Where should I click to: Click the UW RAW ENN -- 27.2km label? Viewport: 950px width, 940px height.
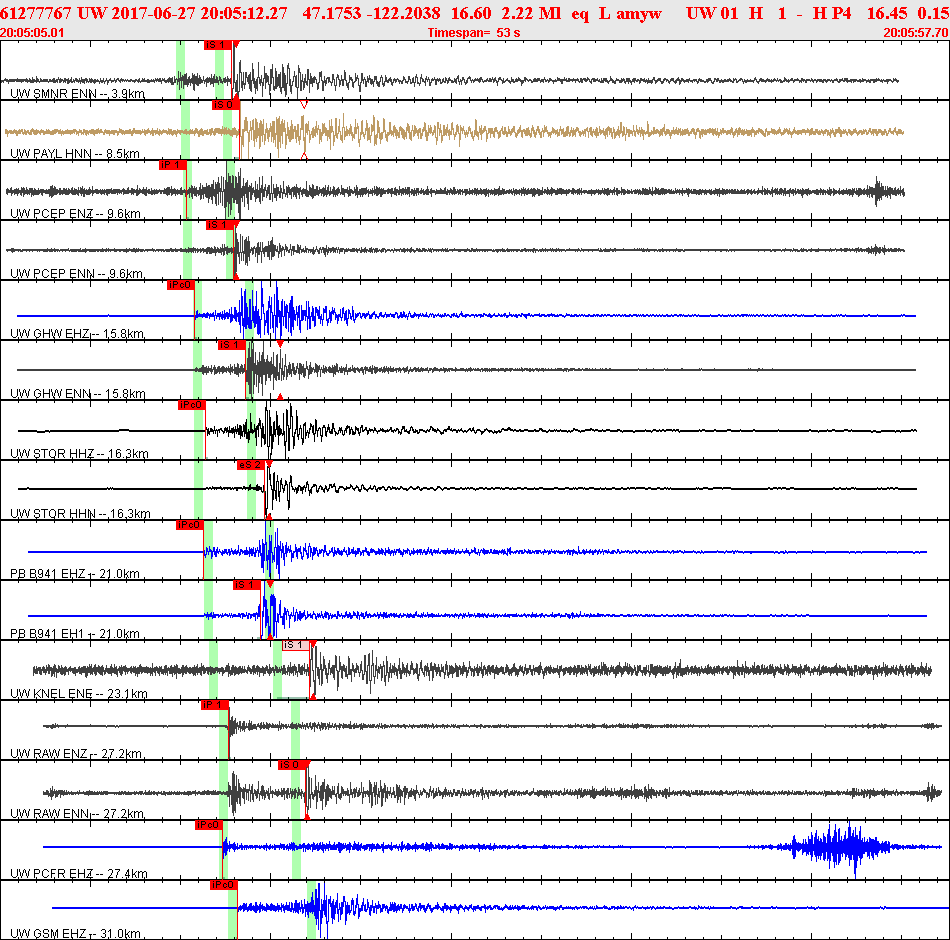[x=77, y=813]
